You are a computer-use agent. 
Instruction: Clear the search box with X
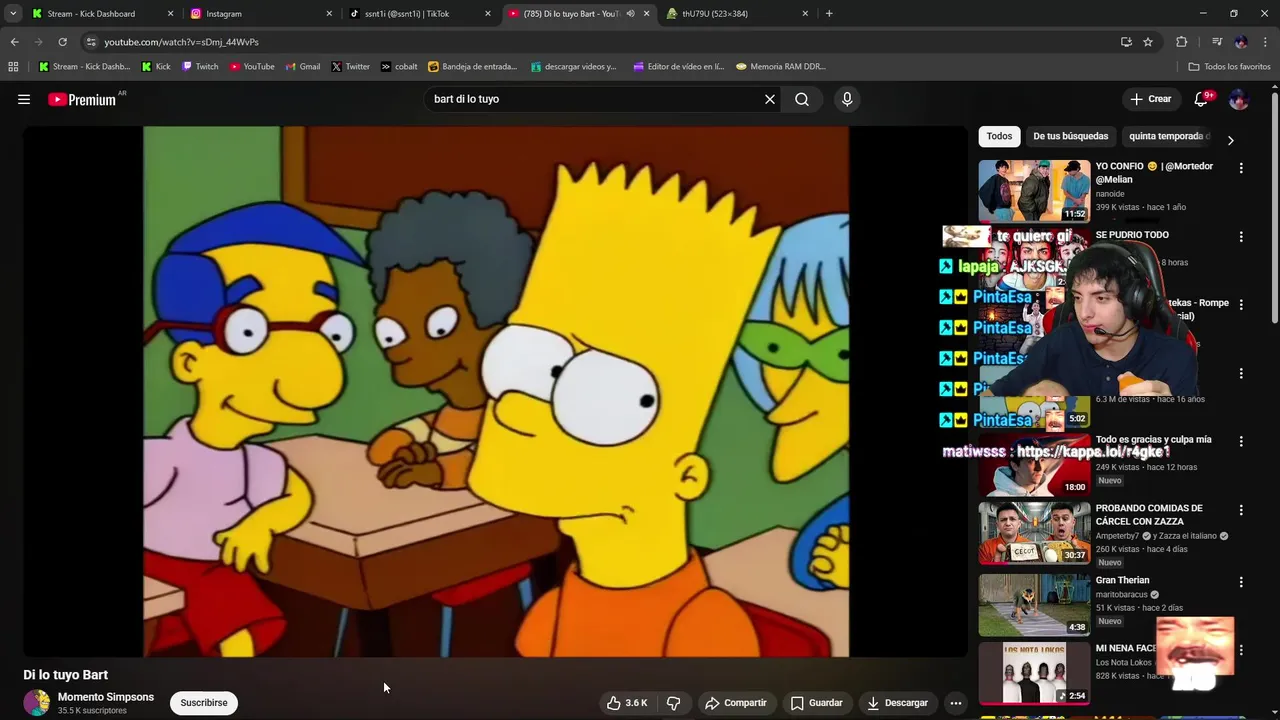coord(770,99)
